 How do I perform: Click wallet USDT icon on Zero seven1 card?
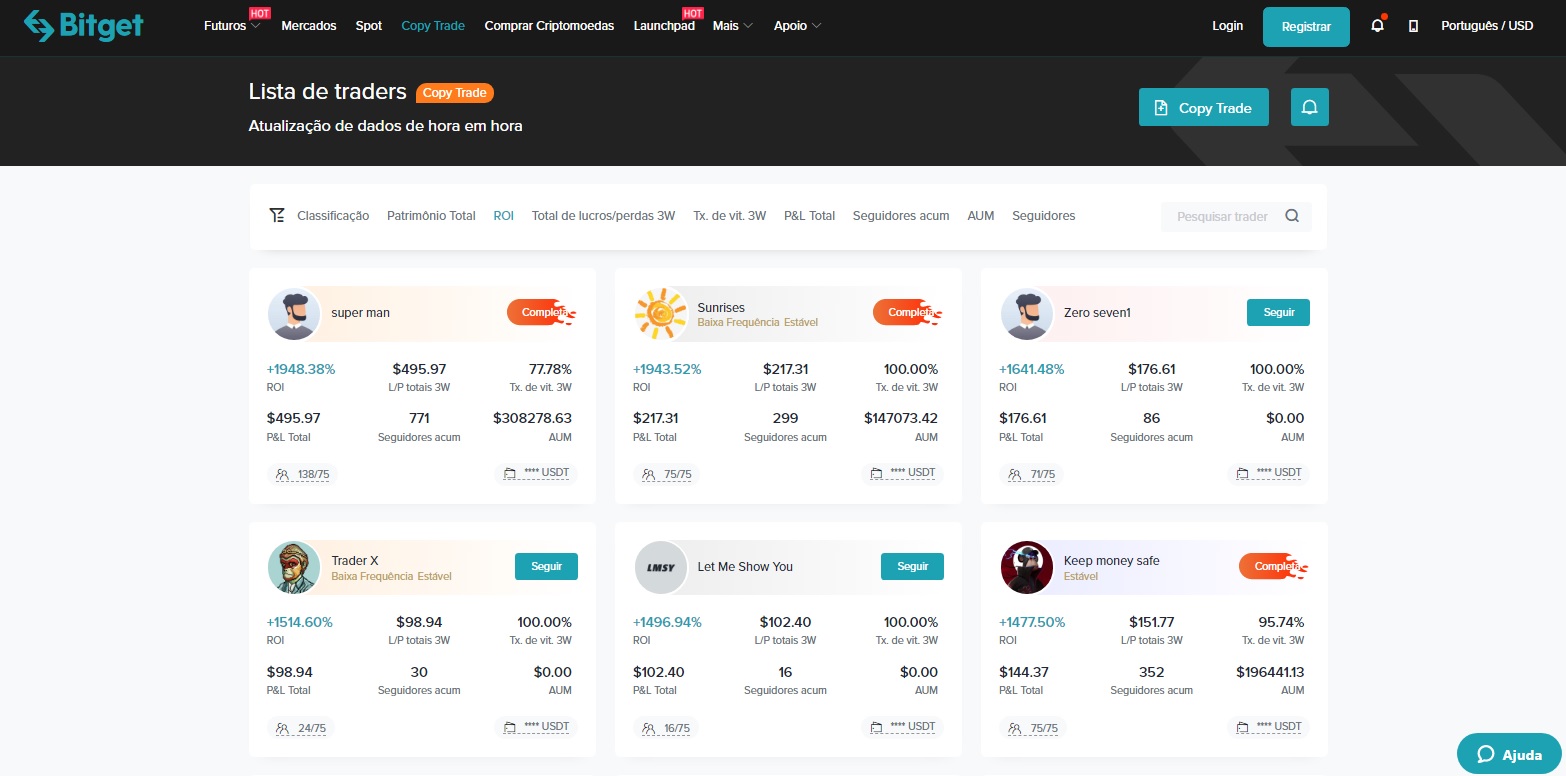tap(1242, 473)
